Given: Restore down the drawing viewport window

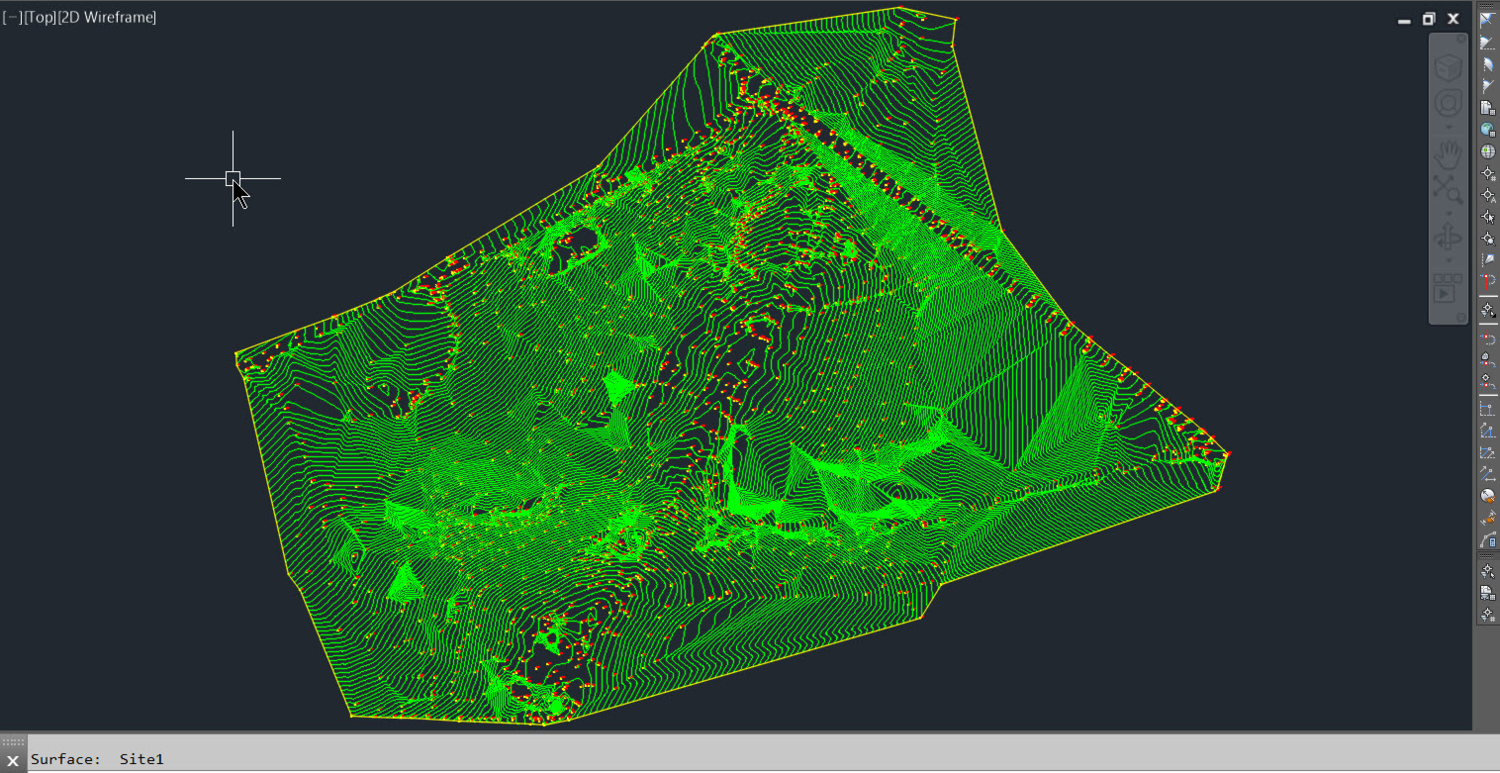Looking at the screenshot, I should point(1429,19).
